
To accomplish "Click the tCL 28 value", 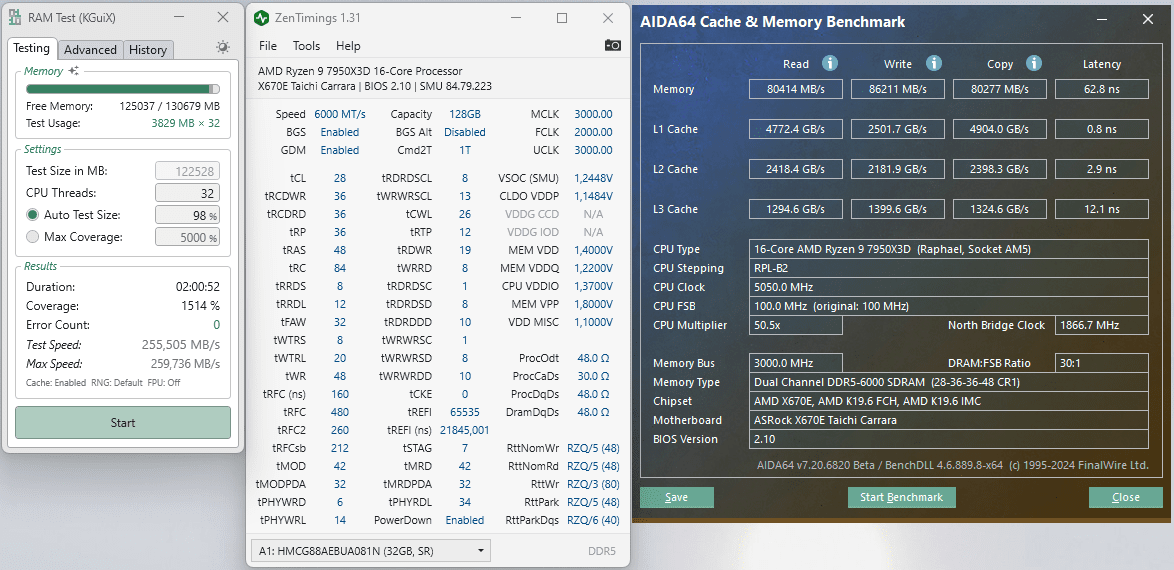I will click(x=340, y=178).
